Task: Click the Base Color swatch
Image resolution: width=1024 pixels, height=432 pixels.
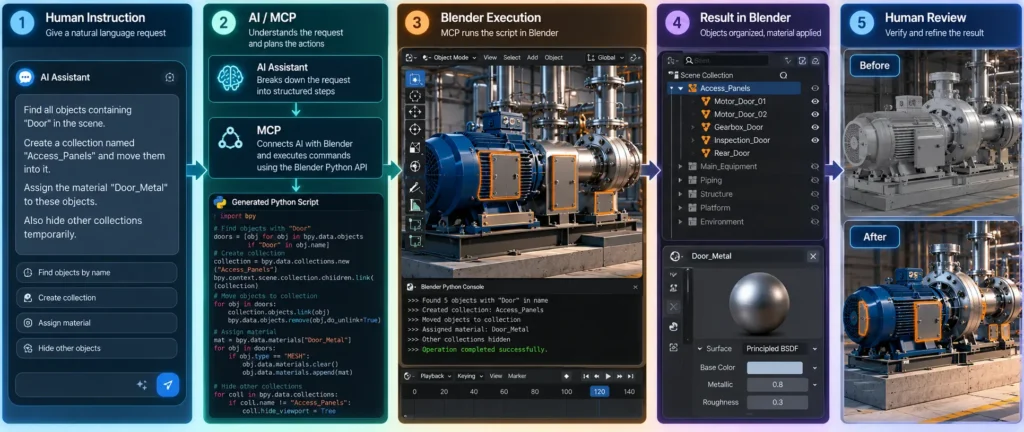Action: tap(775, 368)
